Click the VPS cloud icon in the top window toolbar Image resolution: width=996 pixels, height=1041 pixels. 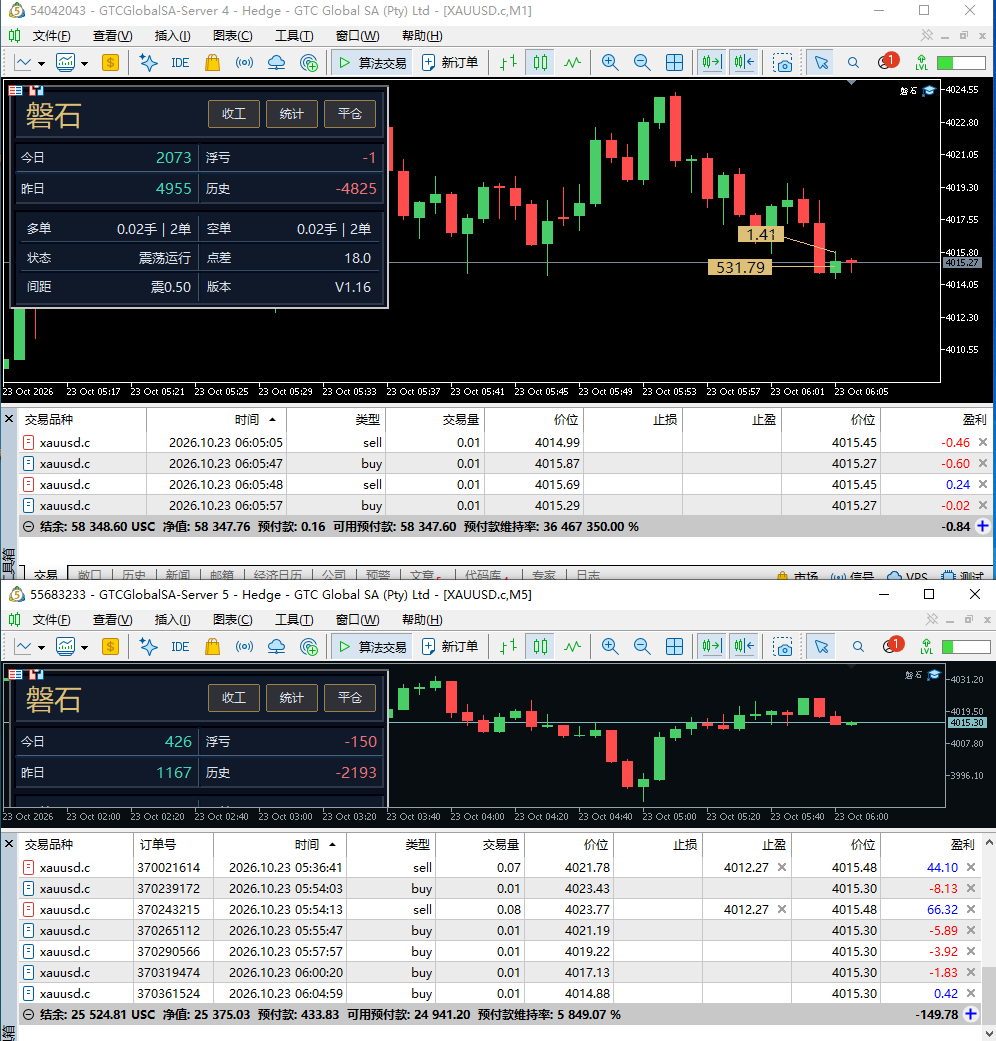click(x=276, y=63)
